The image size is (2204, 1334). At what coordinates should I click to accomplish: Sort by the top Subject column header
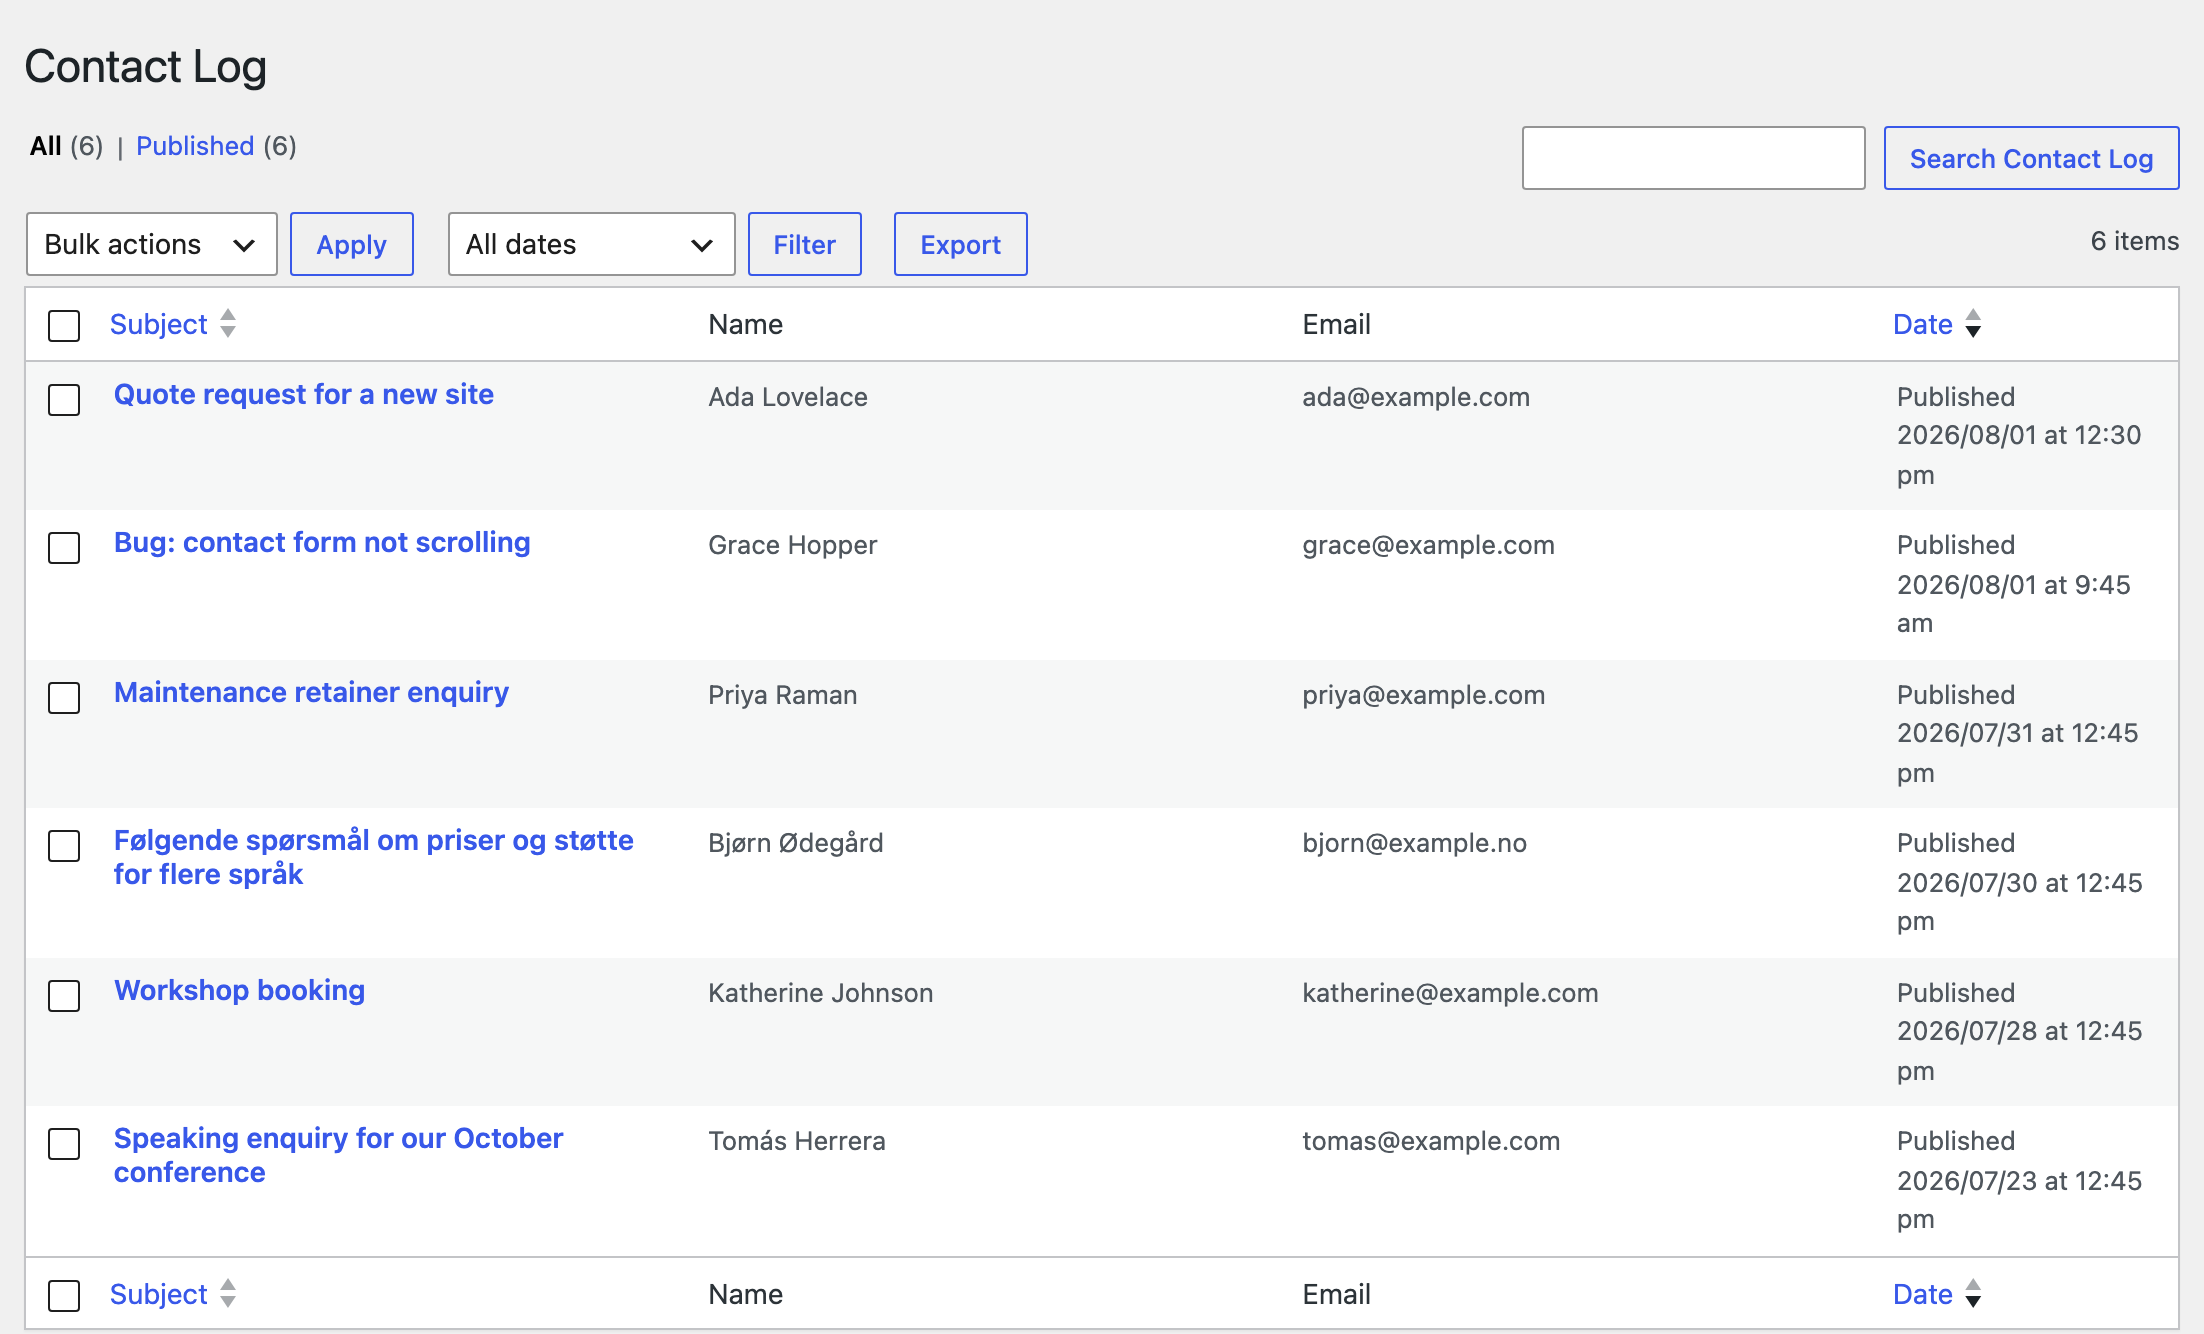tap(158, 324)
